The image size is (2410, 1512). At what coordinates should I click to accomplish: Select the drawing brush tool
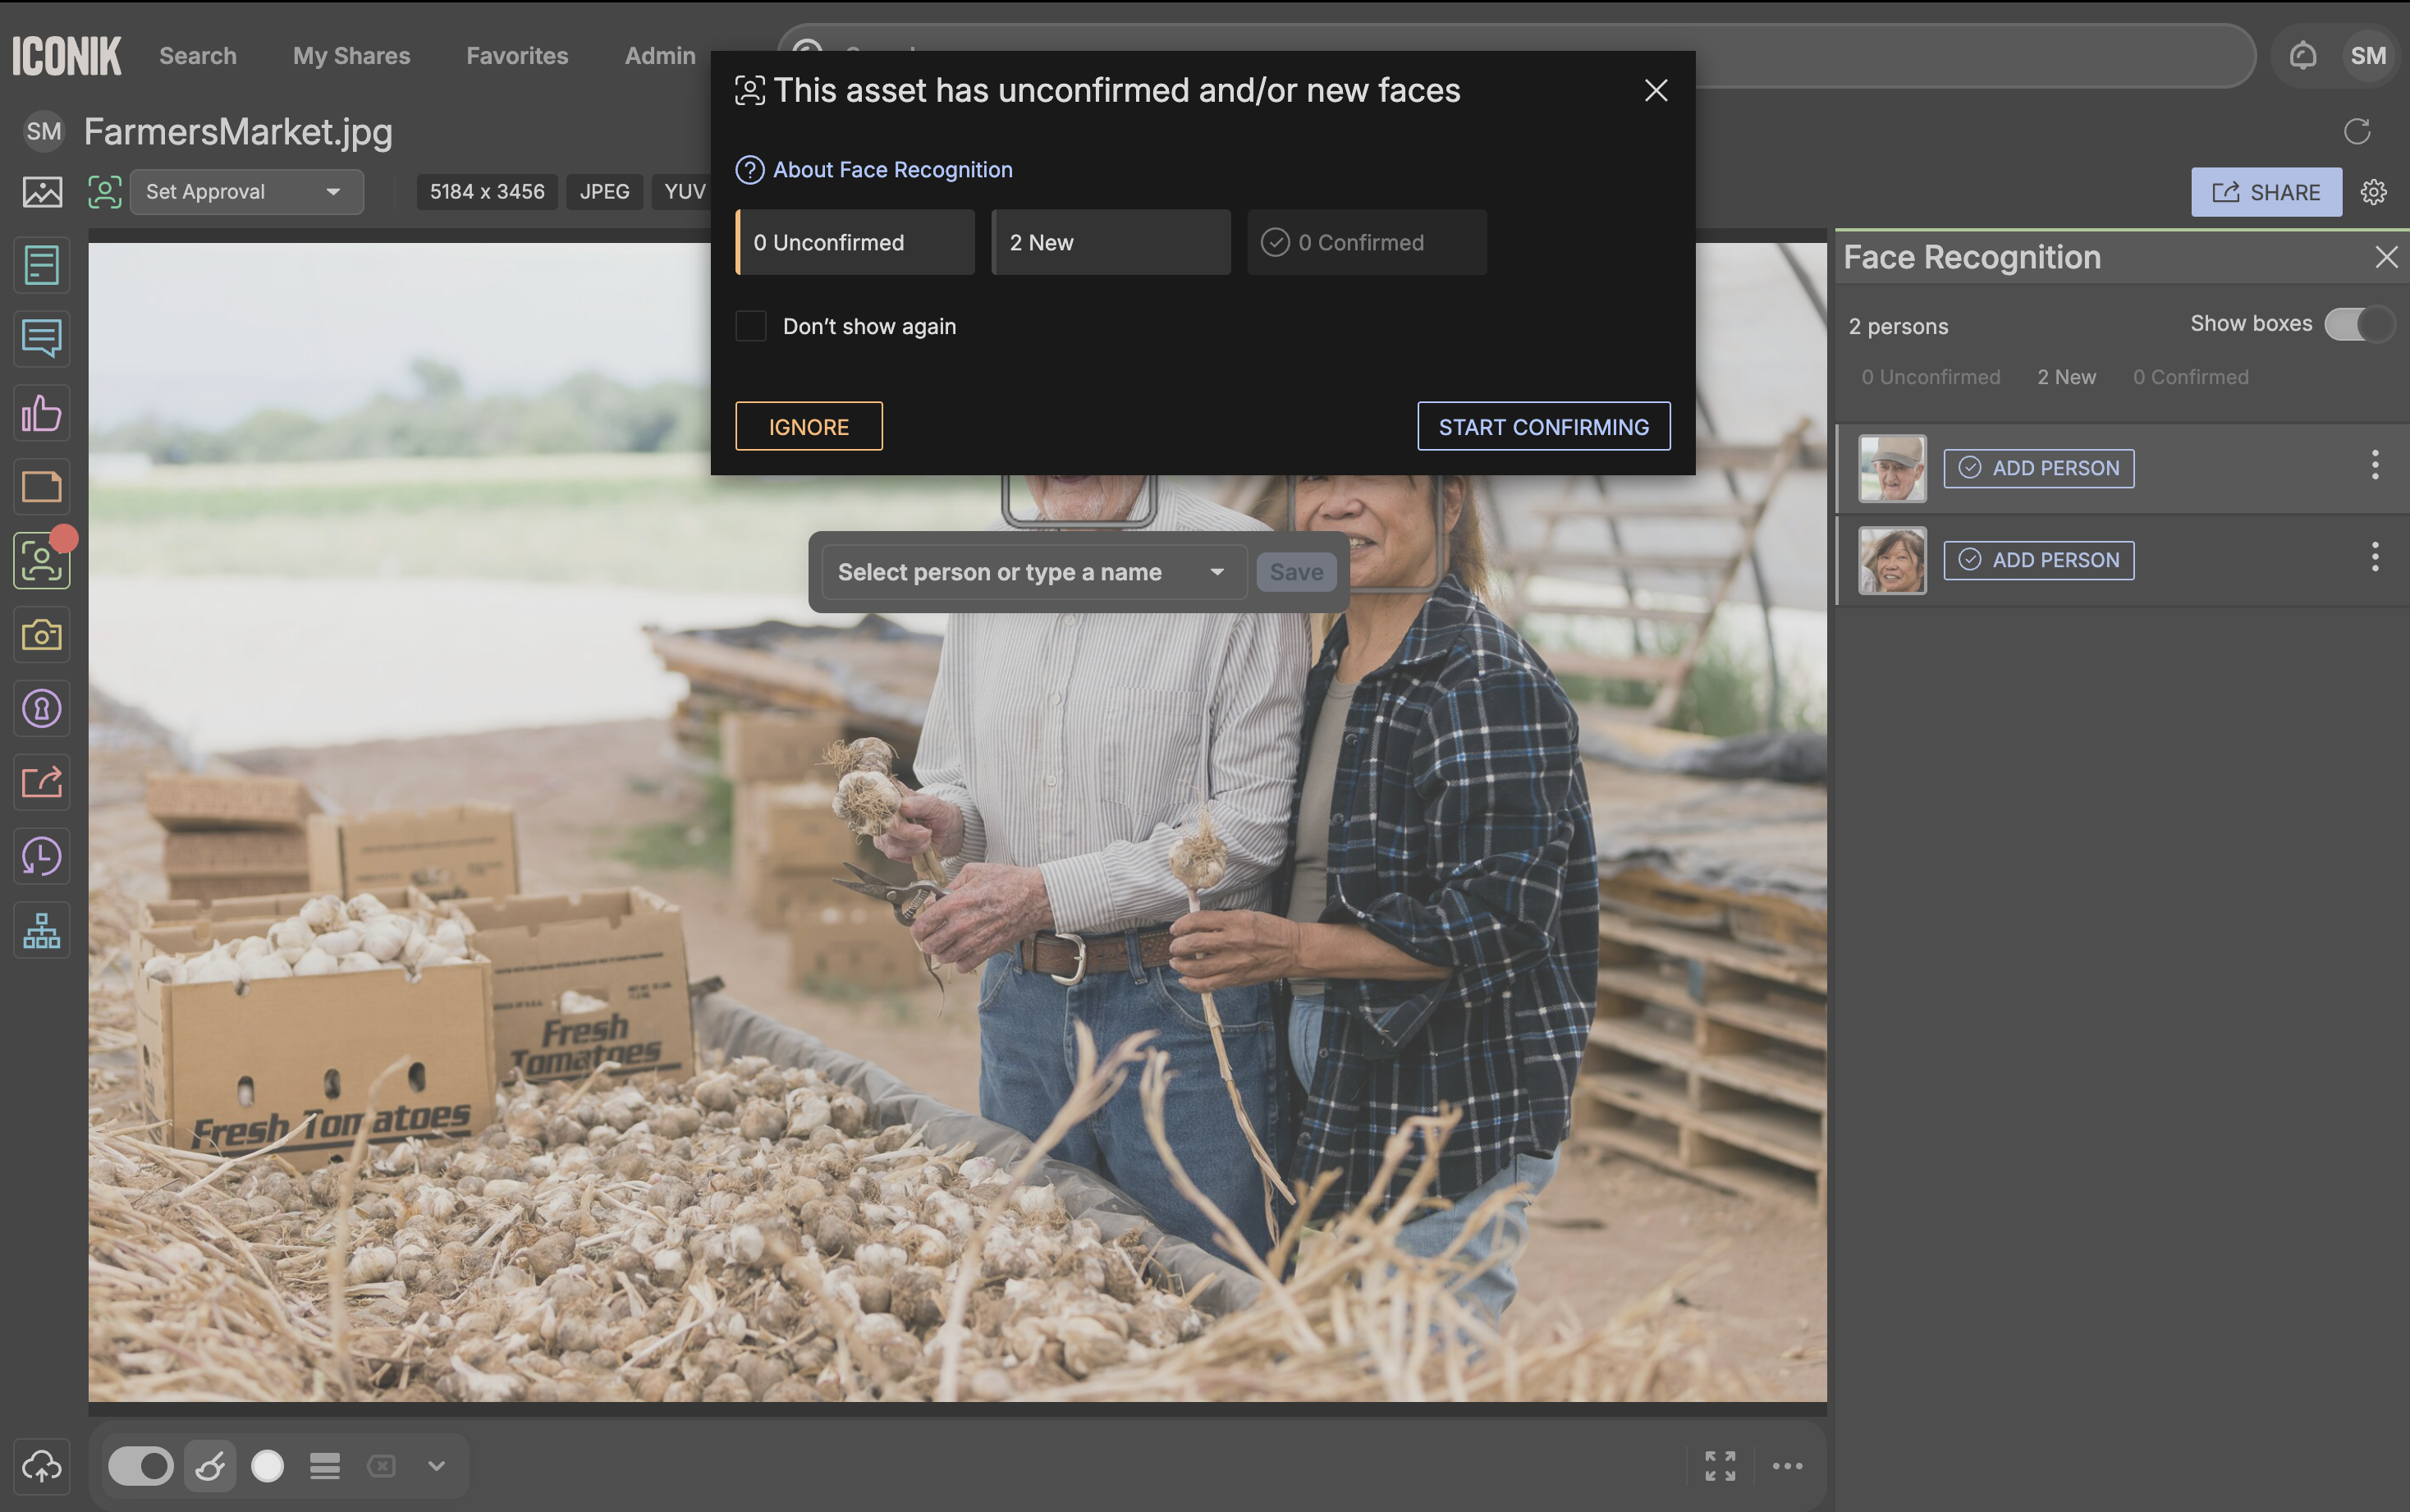[210, 1466]
